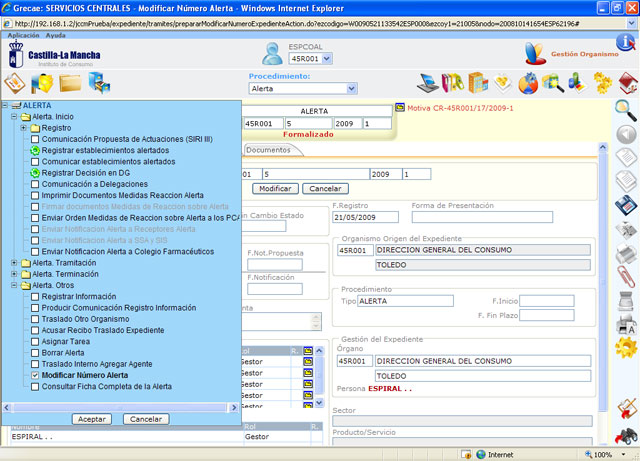
Task: Click the printer icon in sidebar
Action: tap(626, 254)
